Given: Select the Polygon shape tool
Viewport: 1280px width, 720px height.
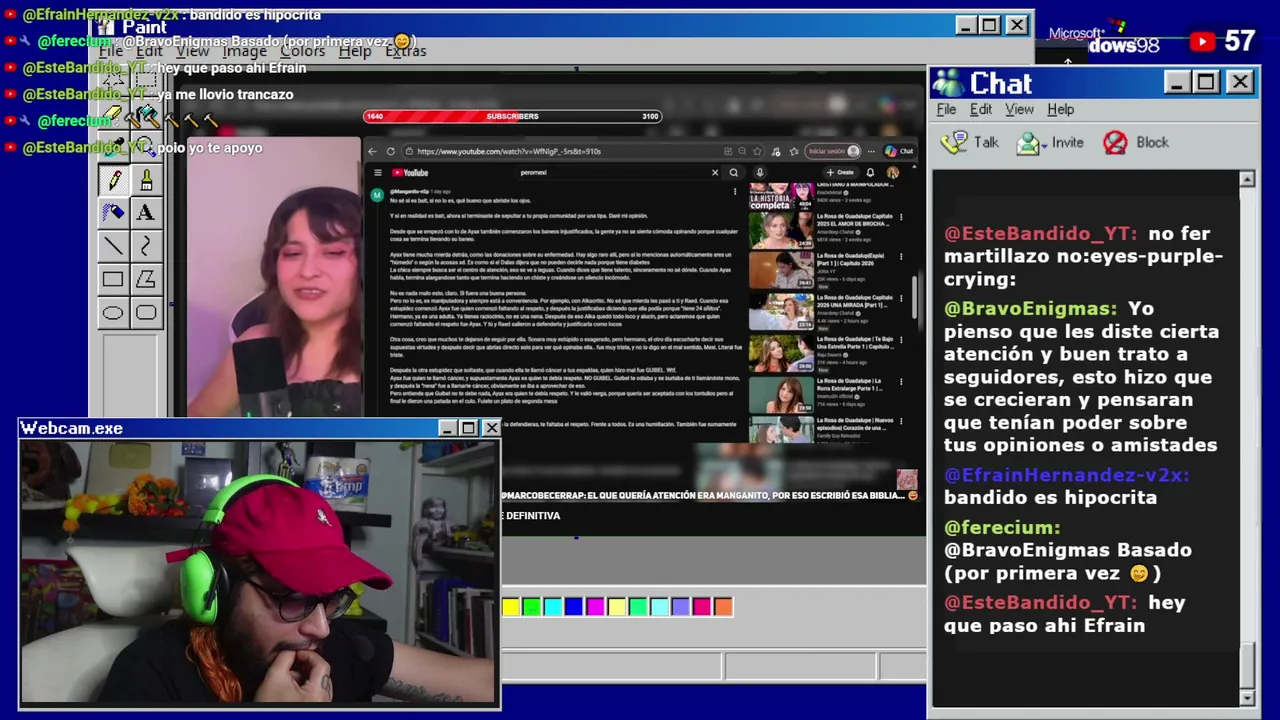Looking at the screenshot, I should click(146, 280).
